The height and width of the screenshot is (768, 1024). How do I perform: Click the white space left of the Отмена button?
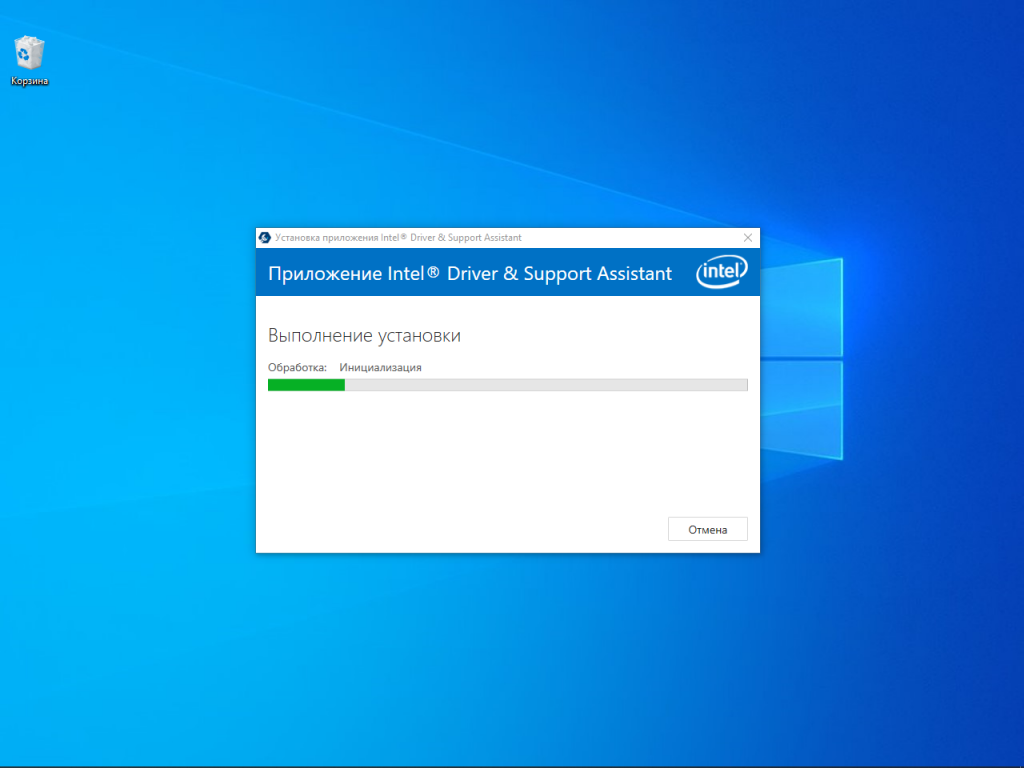coord(500,529)
